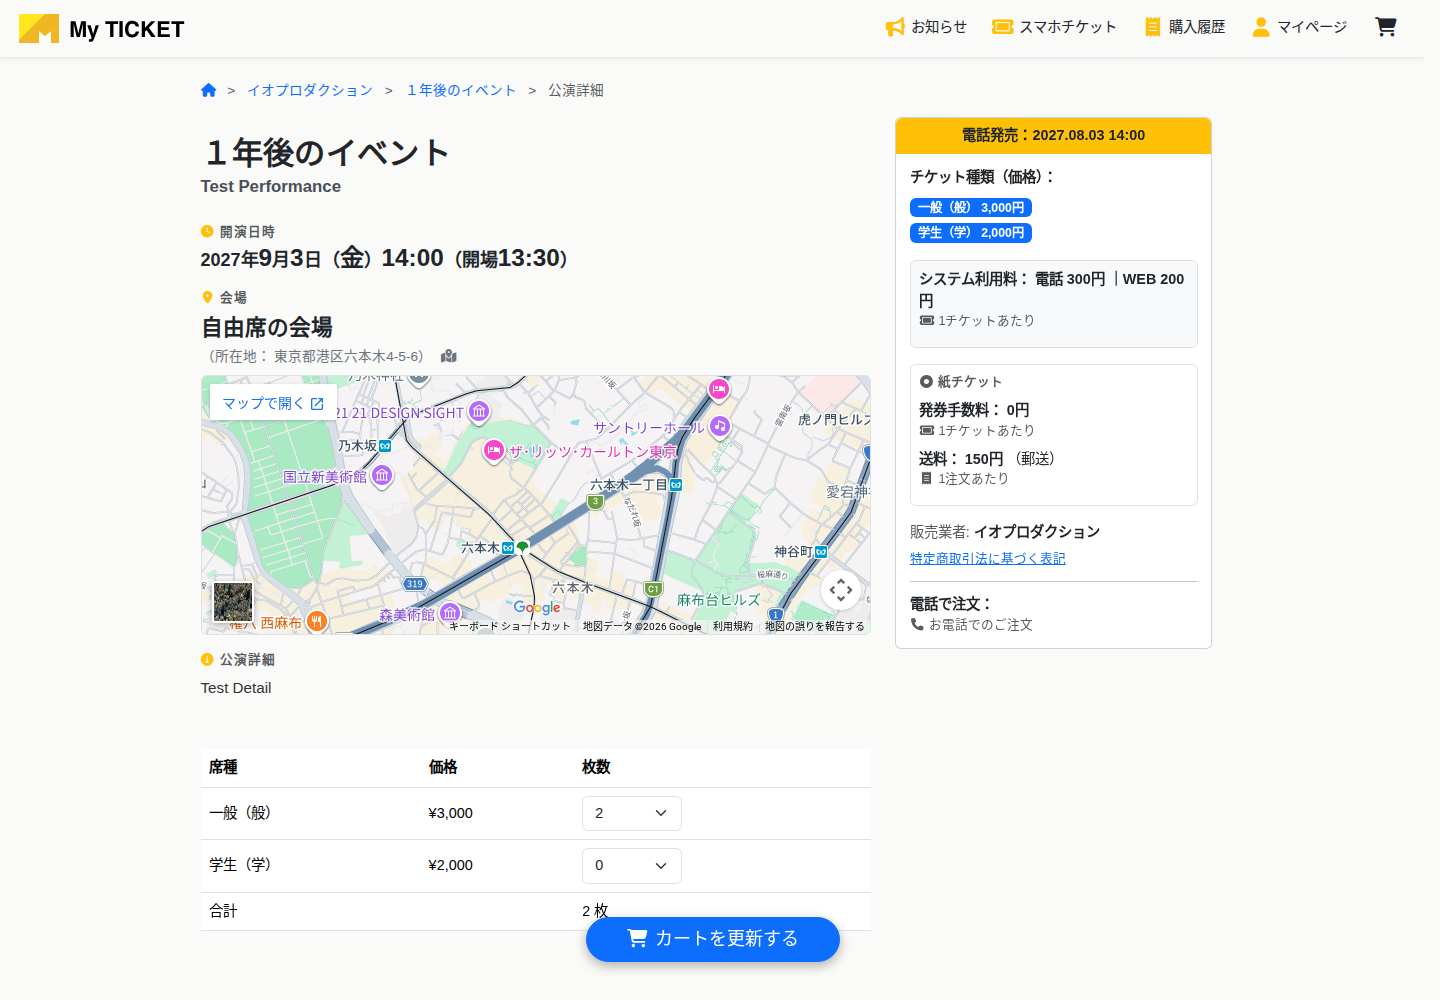Go to マイページ
1440x1000 pixels.
(x=1299, y=27)
